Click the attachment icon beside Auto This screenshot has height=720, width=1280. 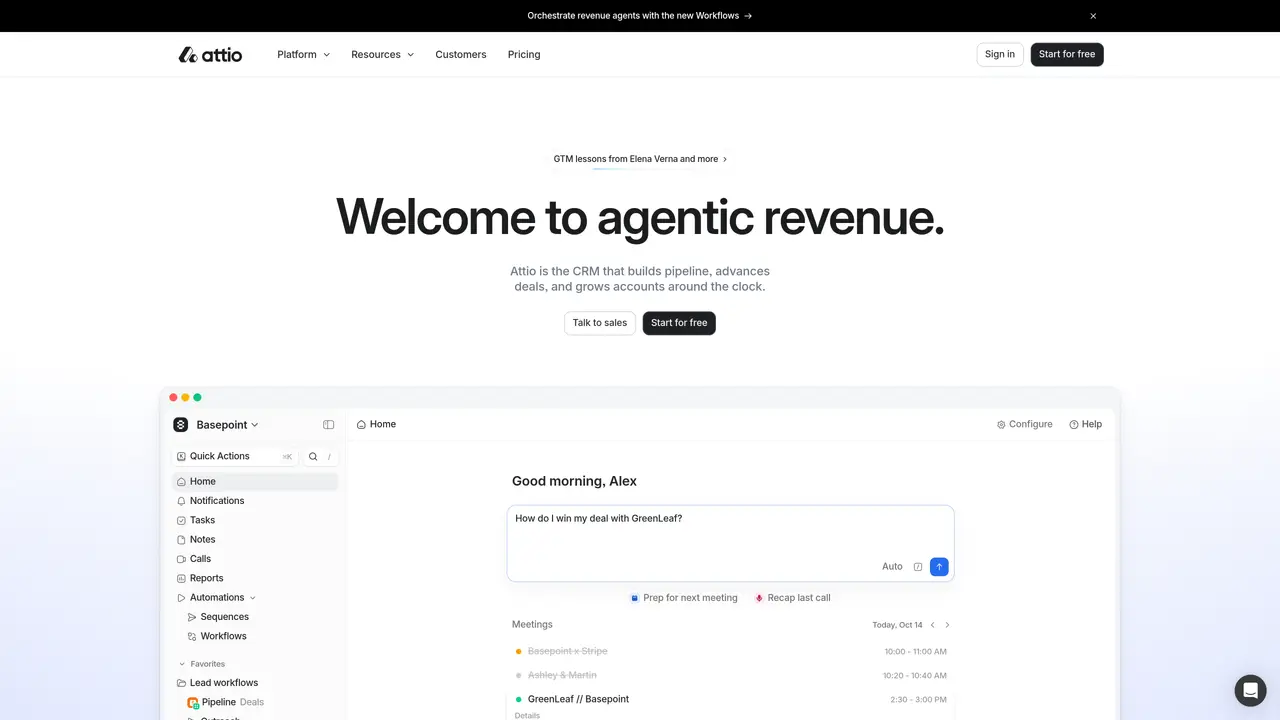[x=918, y=567]
